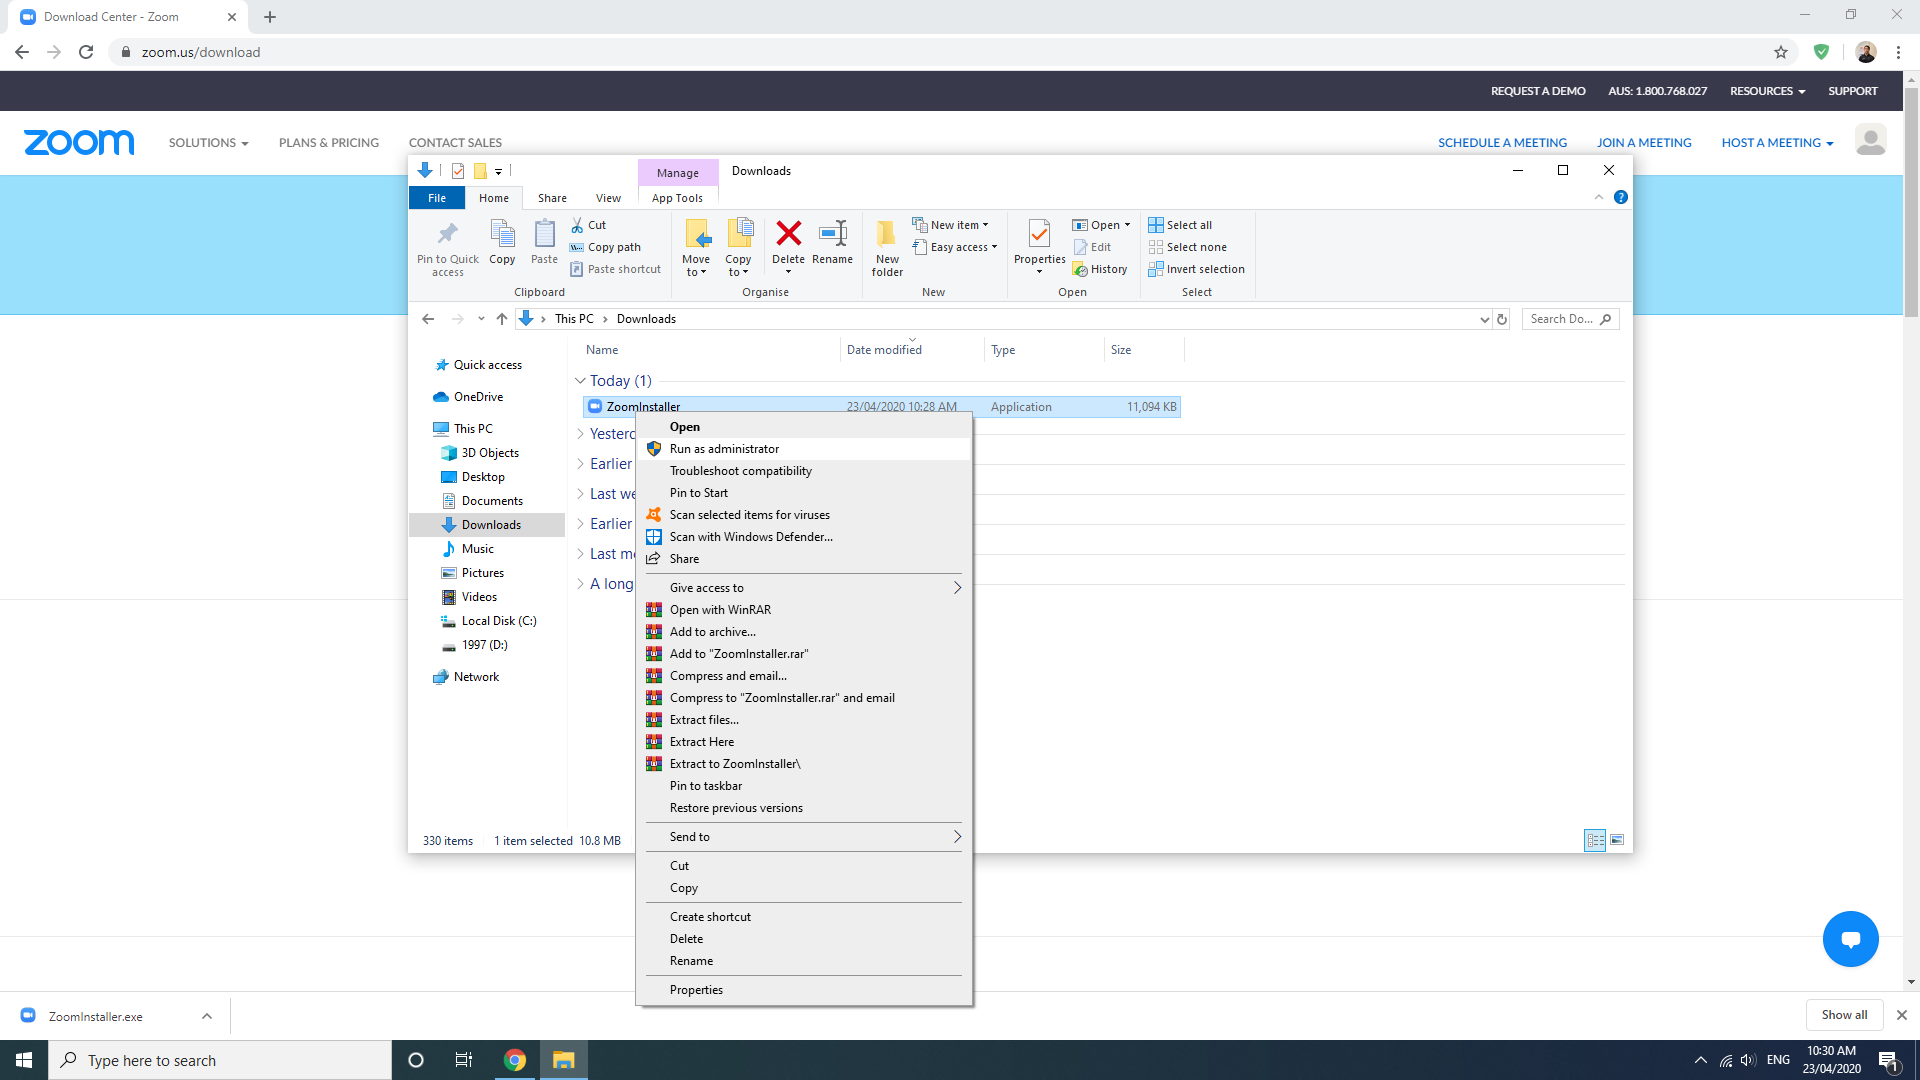Click Invert selection in the ribbon
The width and height of the screenshot is (1920, 1080).
pos(1196,269)
